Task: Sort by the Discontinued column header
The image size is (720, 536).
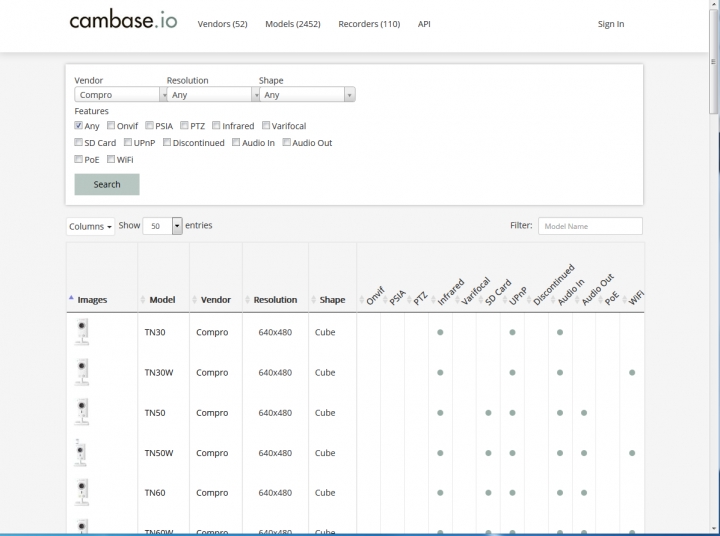Action: click(x=552, y=285)
